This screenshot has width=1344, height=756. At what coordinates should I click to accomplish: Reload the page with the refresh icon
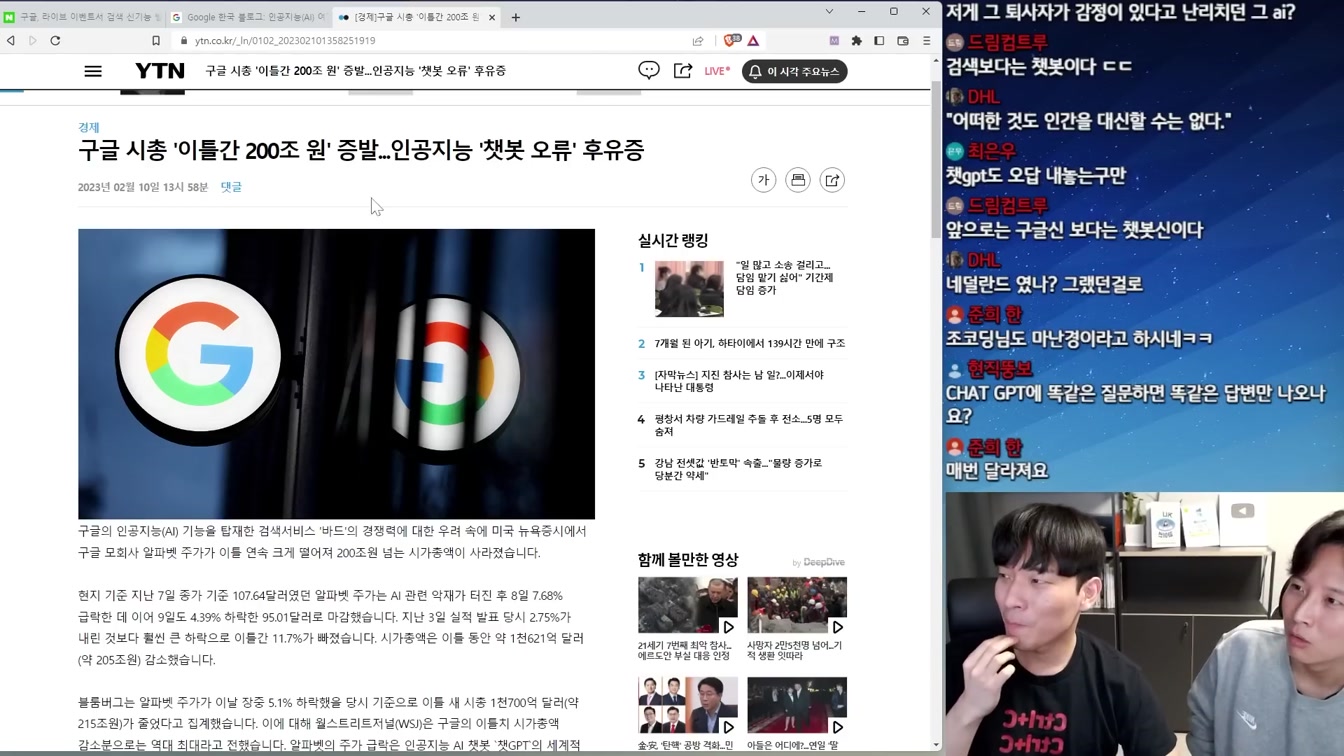point(55,41)
